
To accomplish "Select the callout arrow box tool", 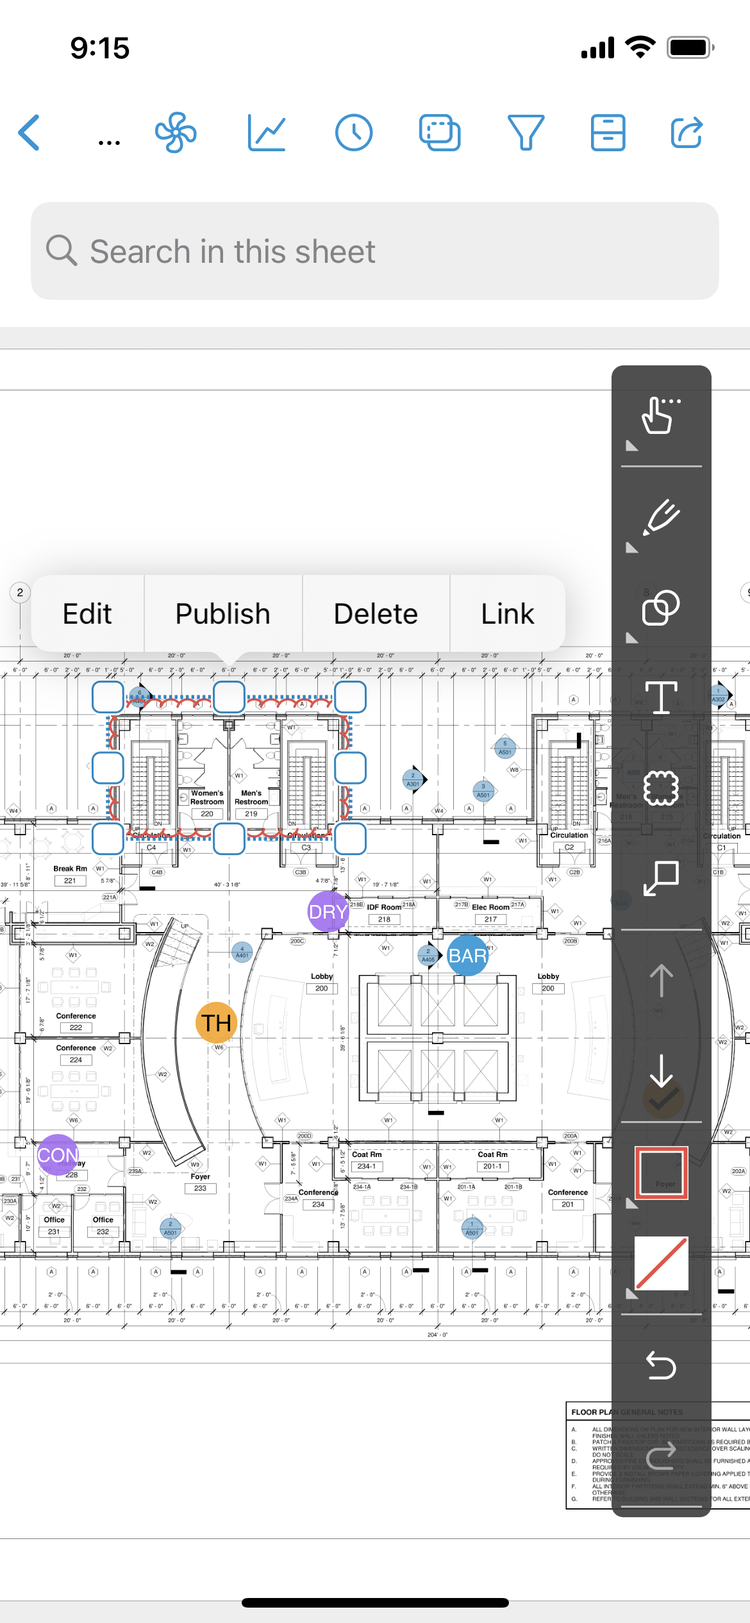I will pyautogui.click(x=661, y=878).
